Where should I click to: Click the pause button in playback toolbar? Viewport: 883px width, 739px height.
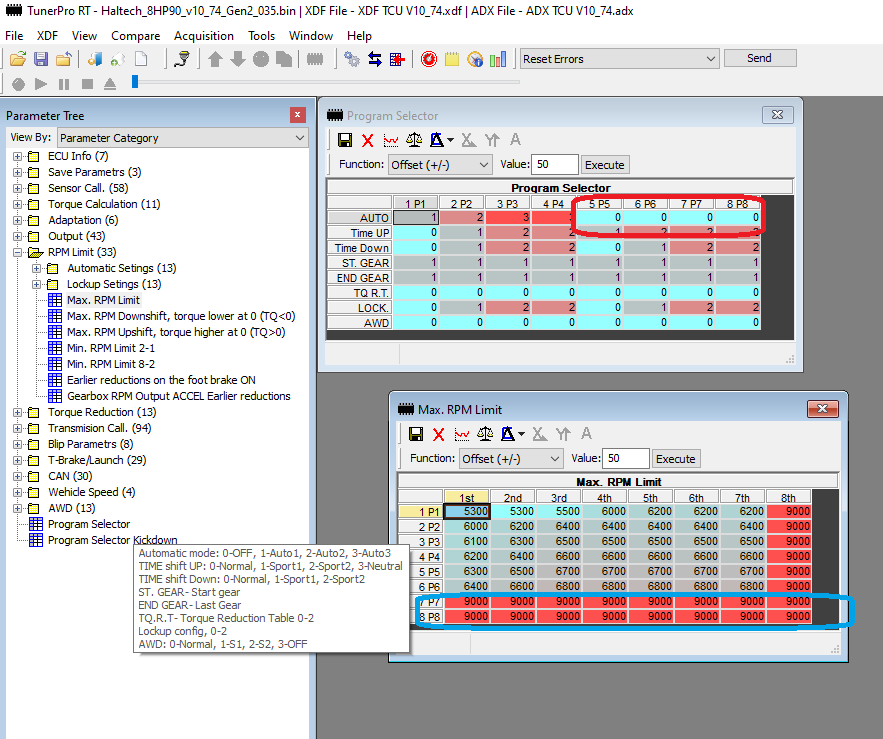pyautogui.click(x=64, y=84)
